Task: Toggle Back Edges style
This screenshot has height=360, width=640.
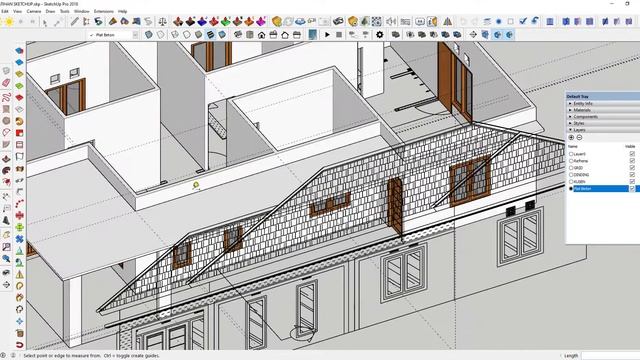Action: (161, 35)
